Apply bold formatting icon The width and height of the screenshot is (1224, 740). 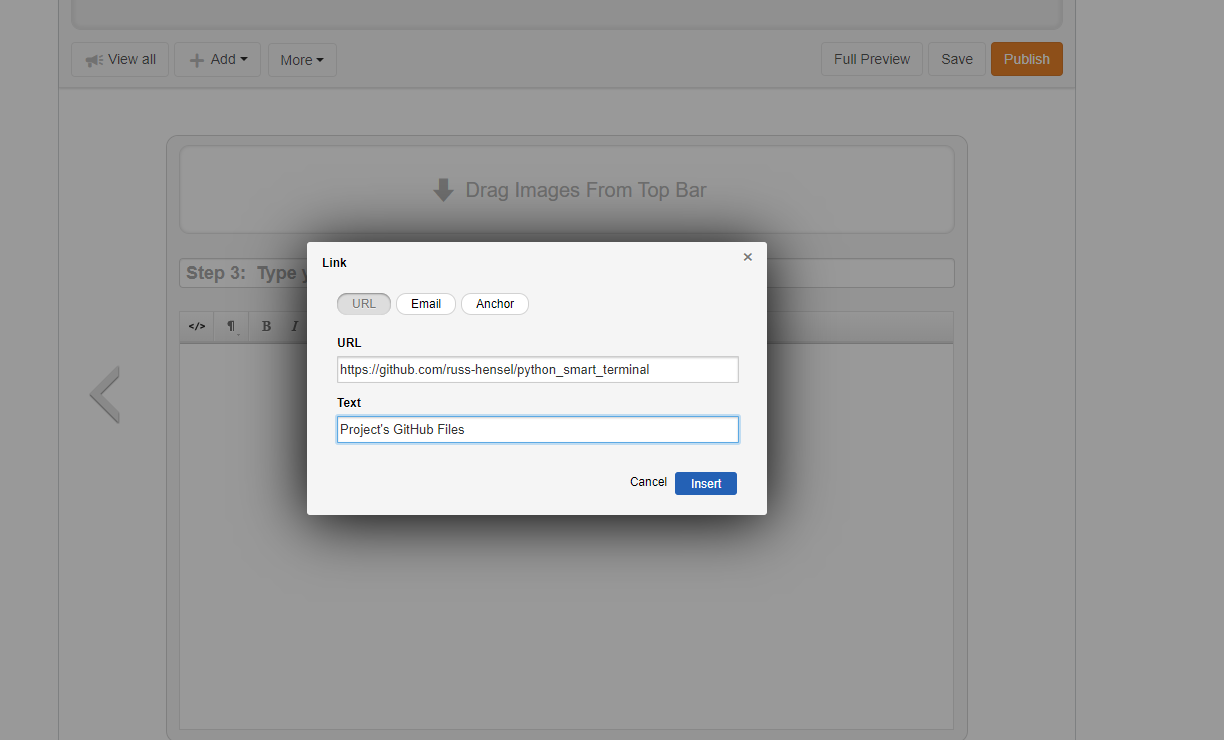(266, 326)
